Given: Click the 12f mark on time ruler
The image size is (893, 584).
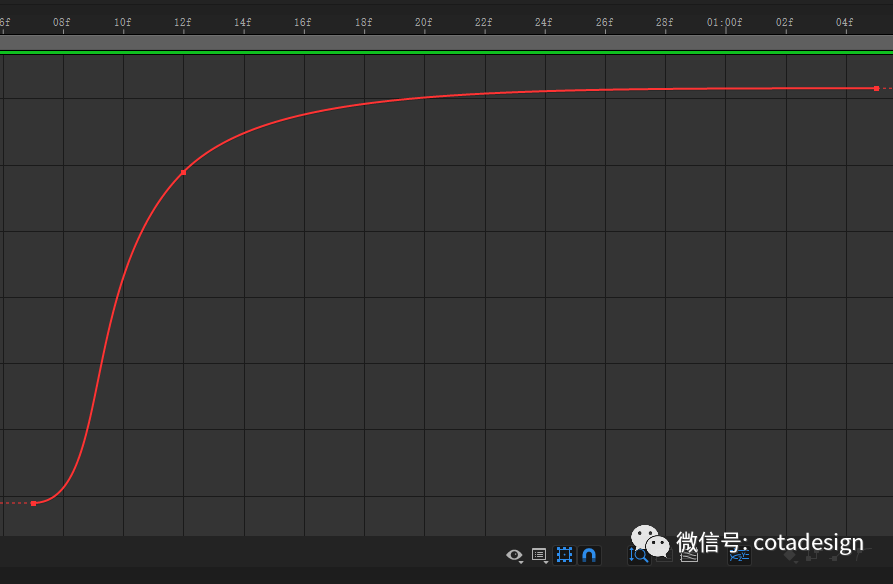Looking at the screenshot, I should [x=182, y=22].
